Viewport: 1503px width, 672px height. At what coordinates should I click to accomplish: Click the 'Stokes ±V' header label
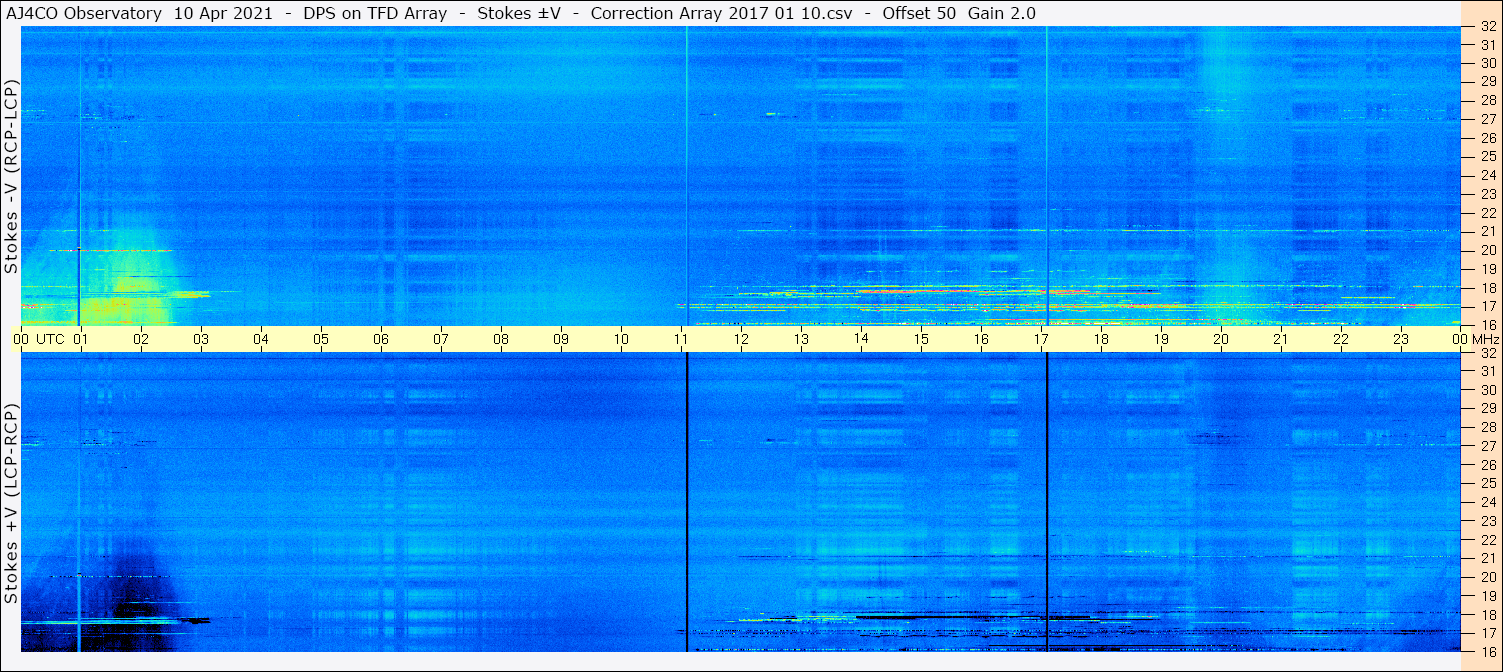tap(519, 13)
